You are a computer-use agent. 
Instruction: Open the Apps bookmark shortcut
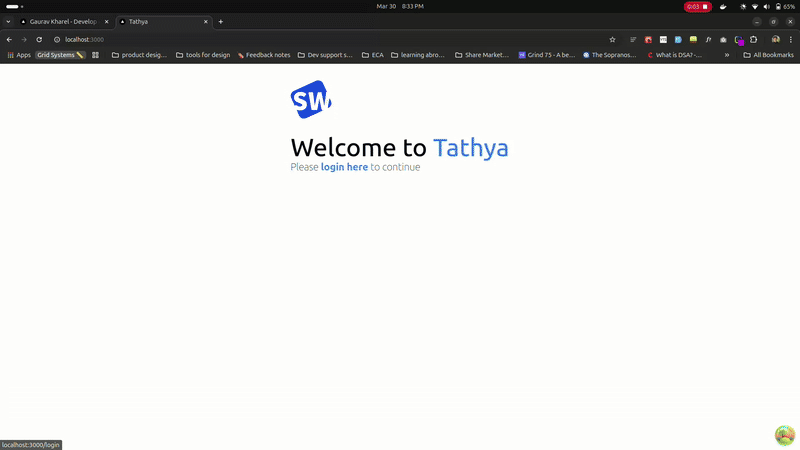[x=19, y=55]
